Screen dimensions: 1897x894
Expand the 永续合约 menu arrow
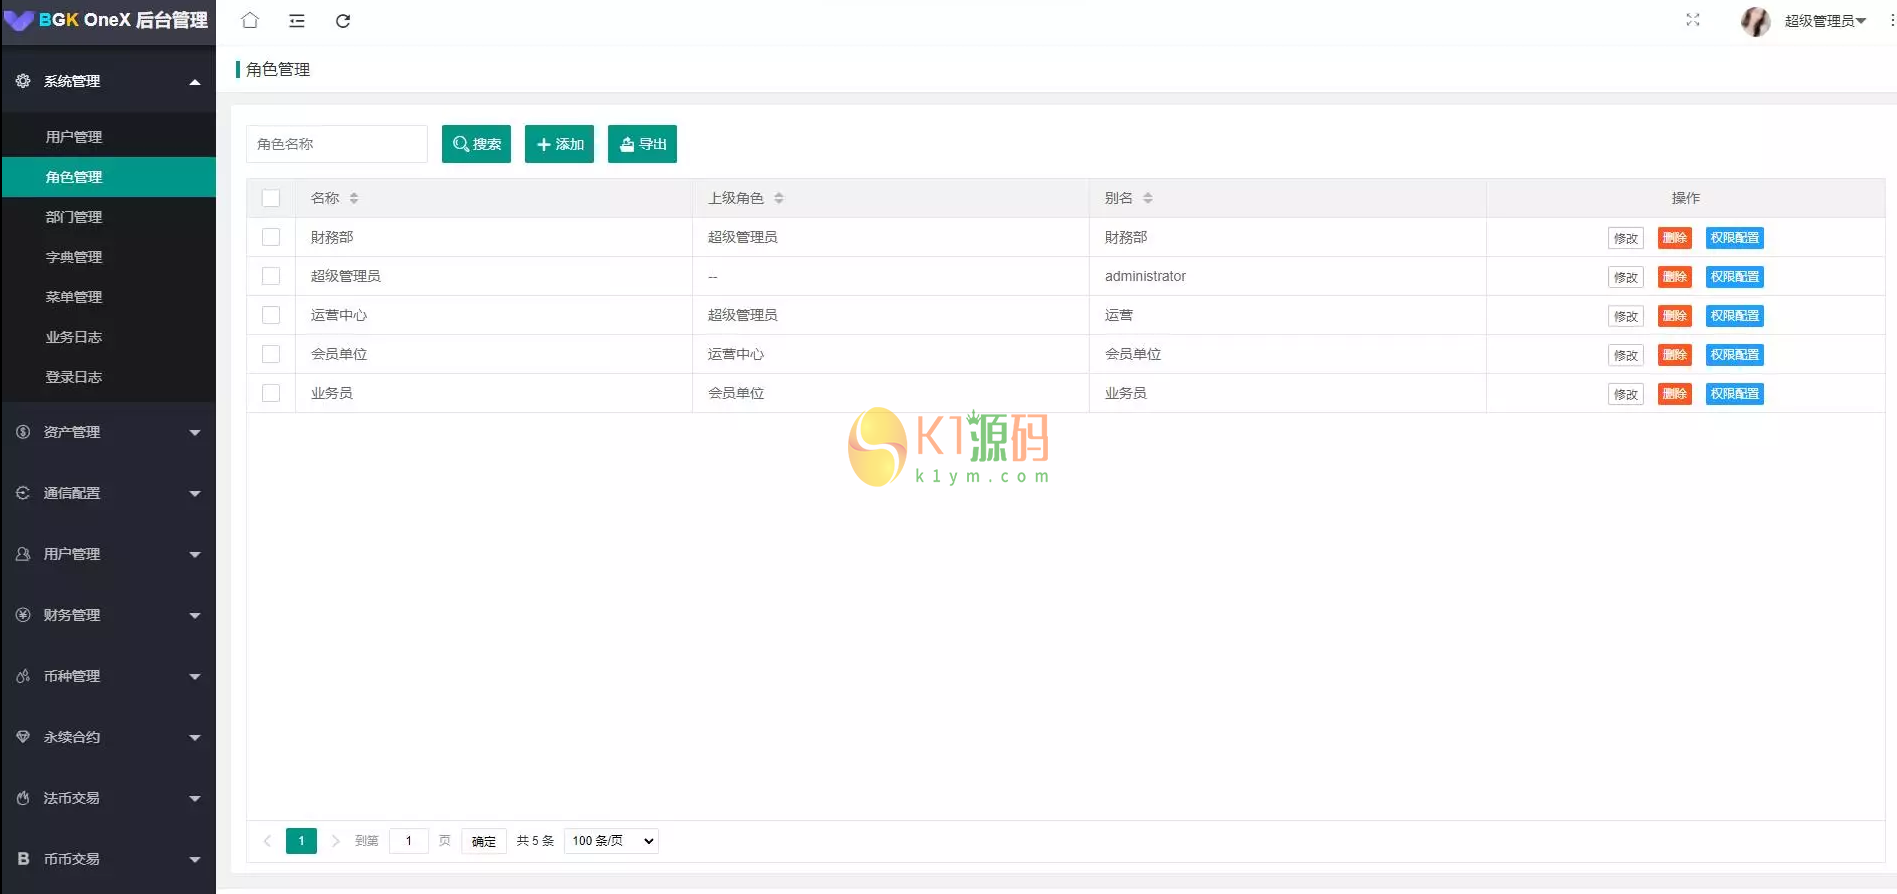(195, 738)
